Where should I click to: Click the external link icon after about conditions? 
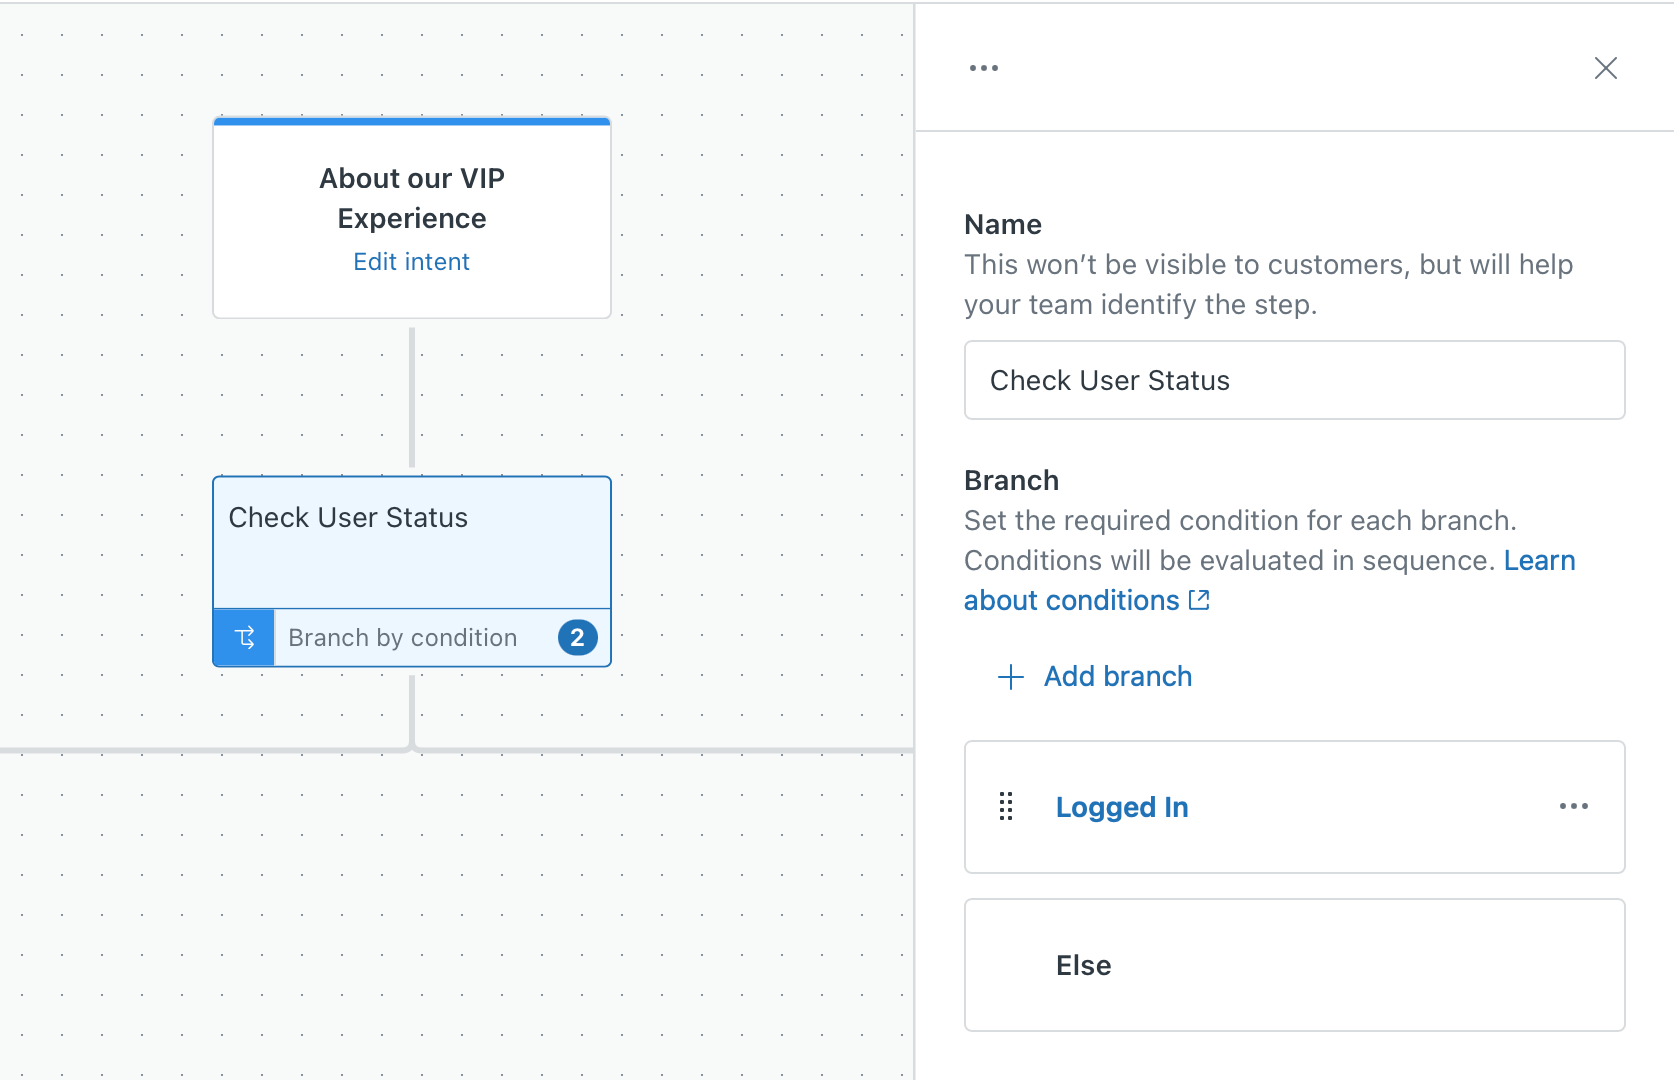[1199, 600]
